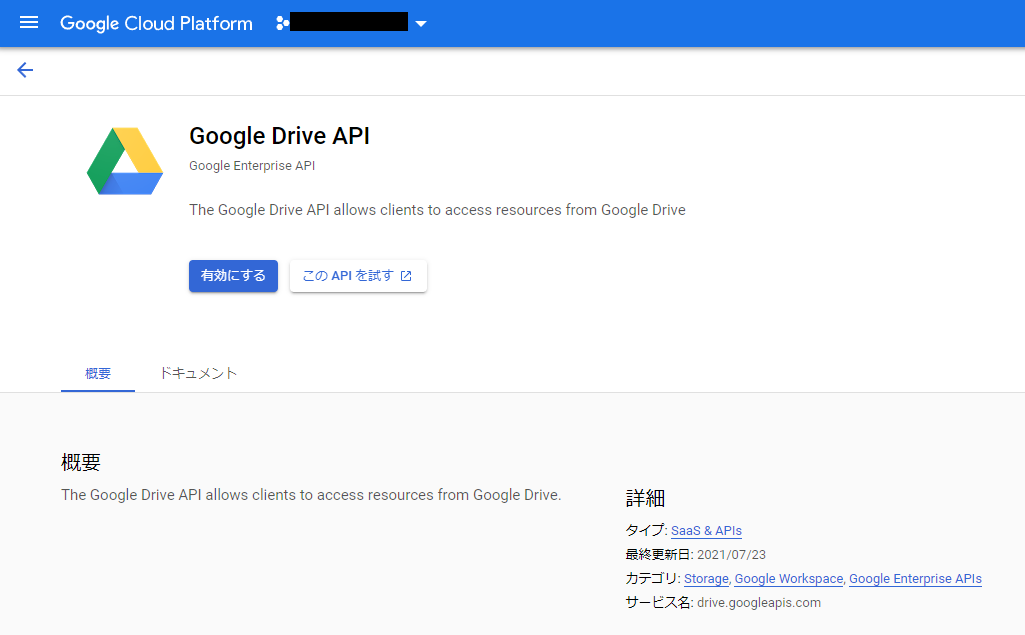1025x635 pixels.
Task: Click the external link icon in この API を試す
Action: tap(406, 276)
